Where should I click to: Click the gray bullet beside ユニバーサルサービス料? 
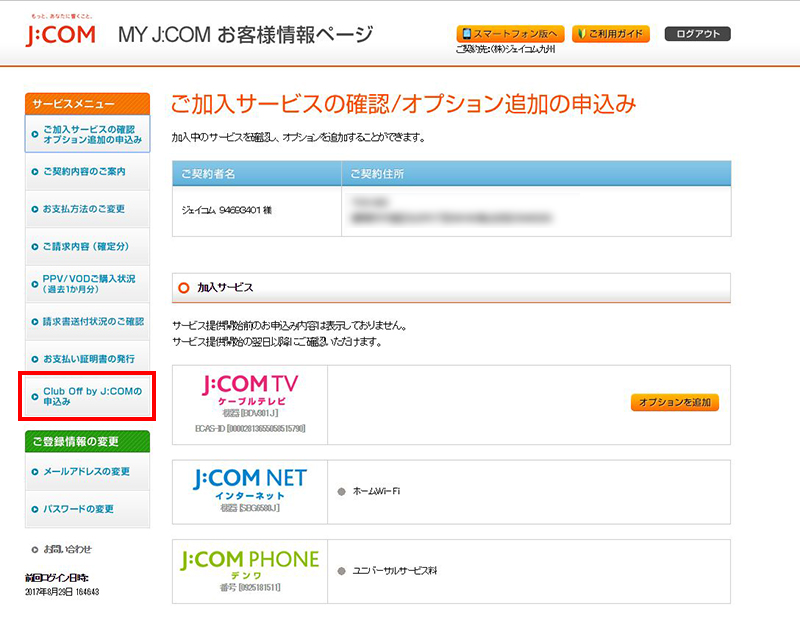point(341,571)
